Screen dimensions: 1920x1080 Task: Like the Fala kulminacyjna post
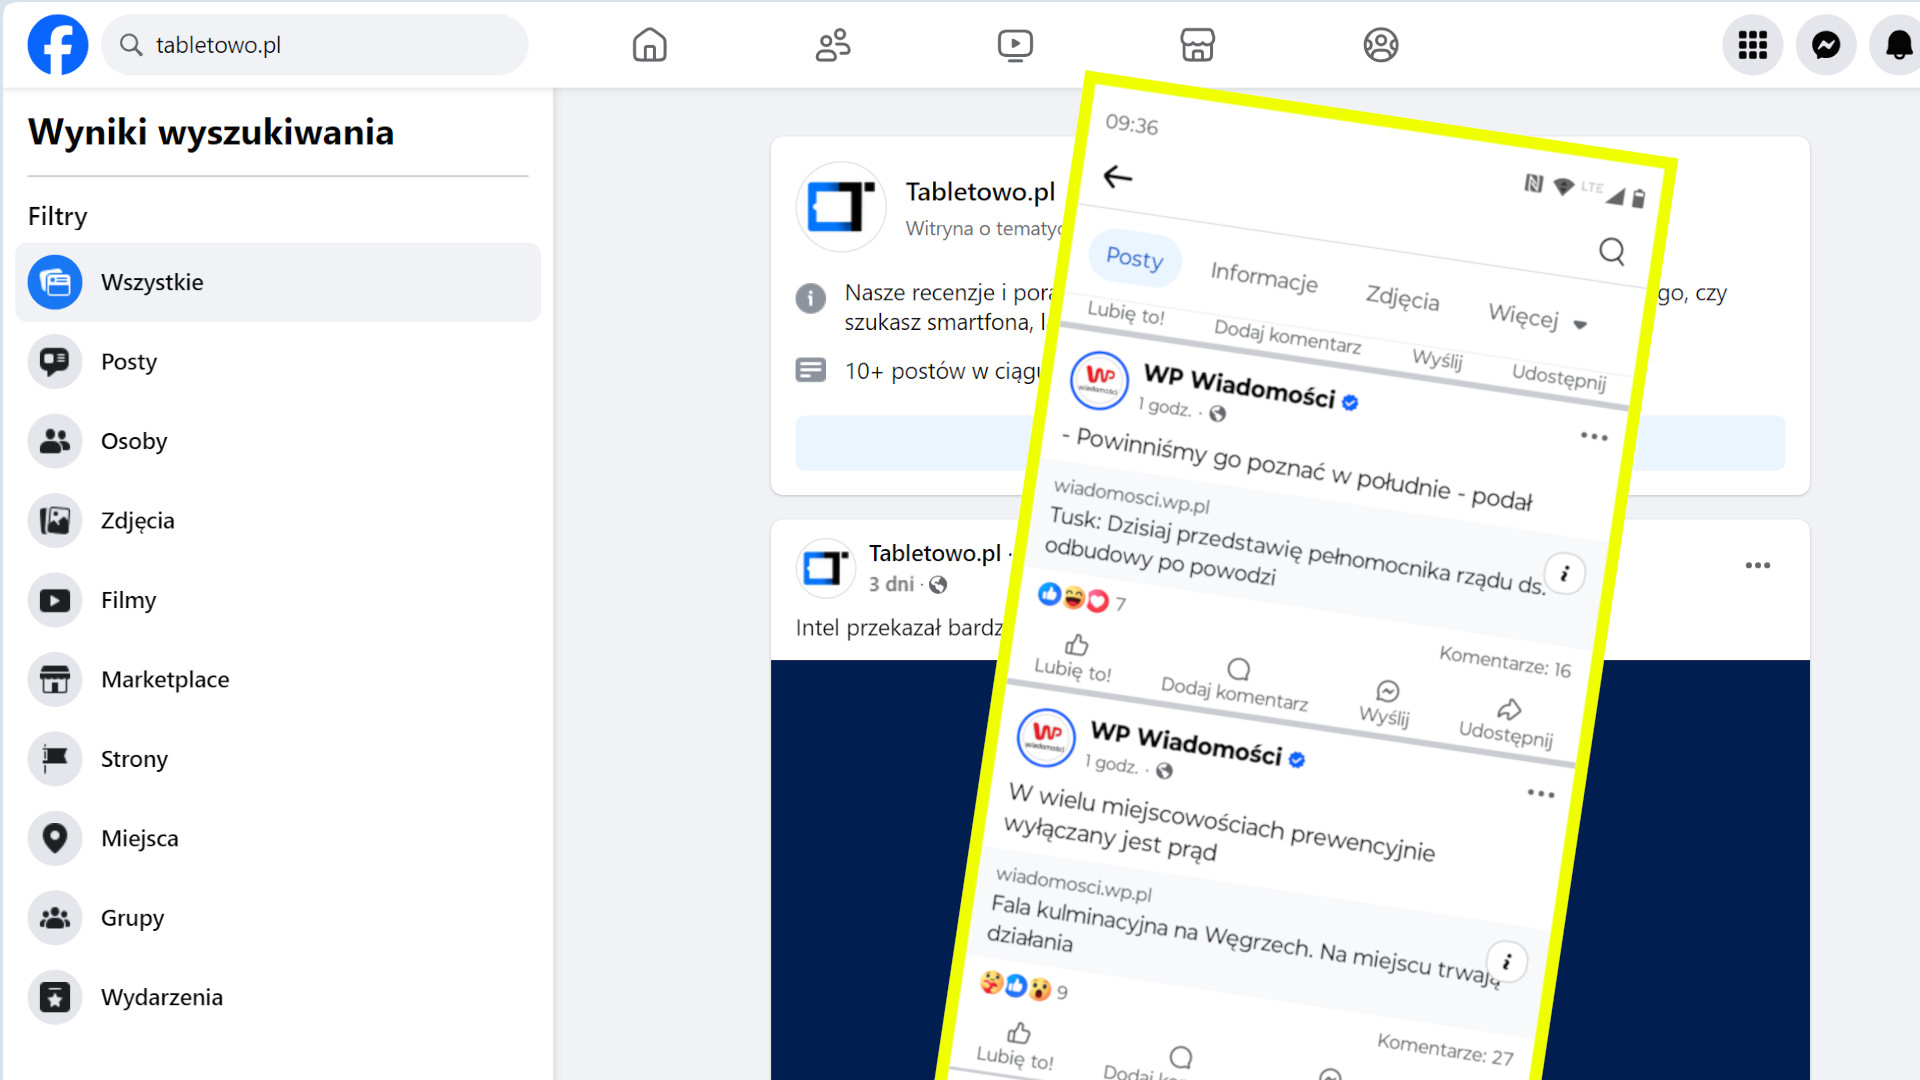point(1016,1046)
